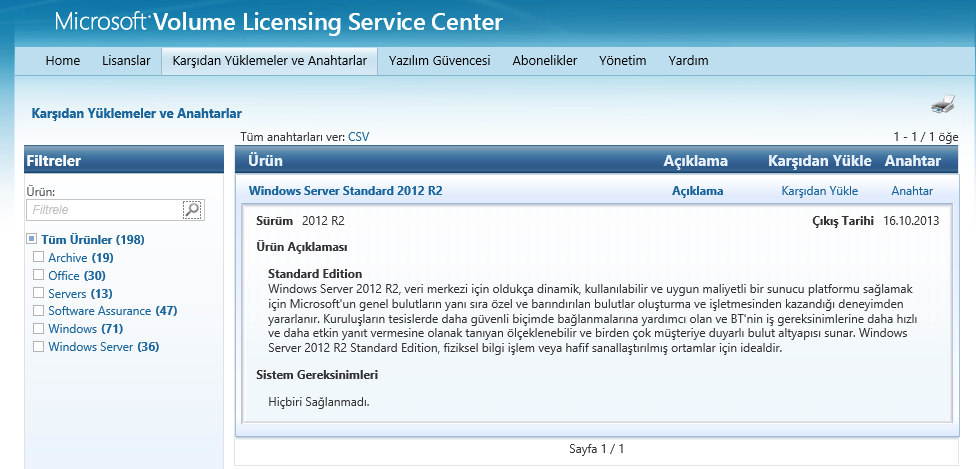
Task: Open the Yönetim menu
Action: [622, 61]
